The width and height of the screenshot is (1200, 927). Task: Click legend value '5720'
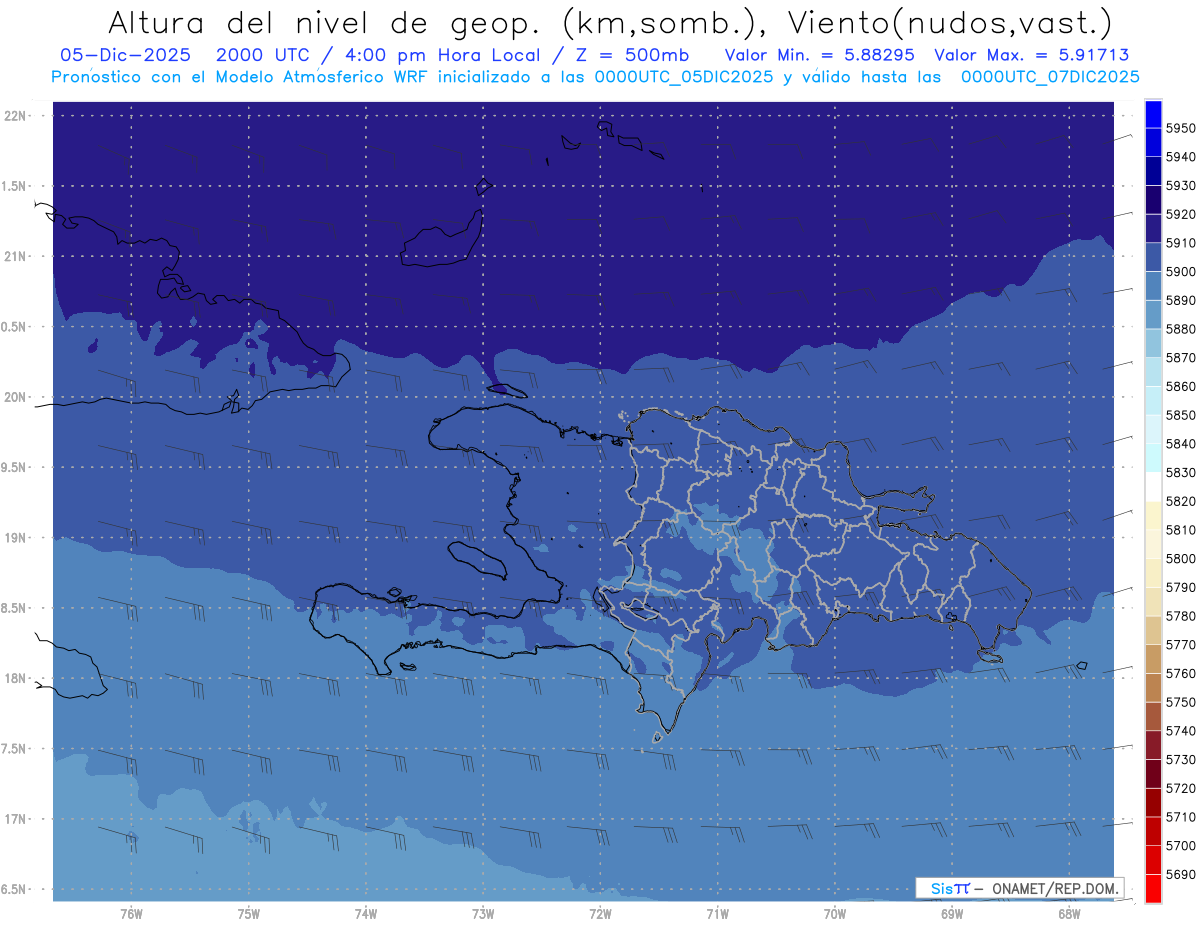tap(1181, 788)
